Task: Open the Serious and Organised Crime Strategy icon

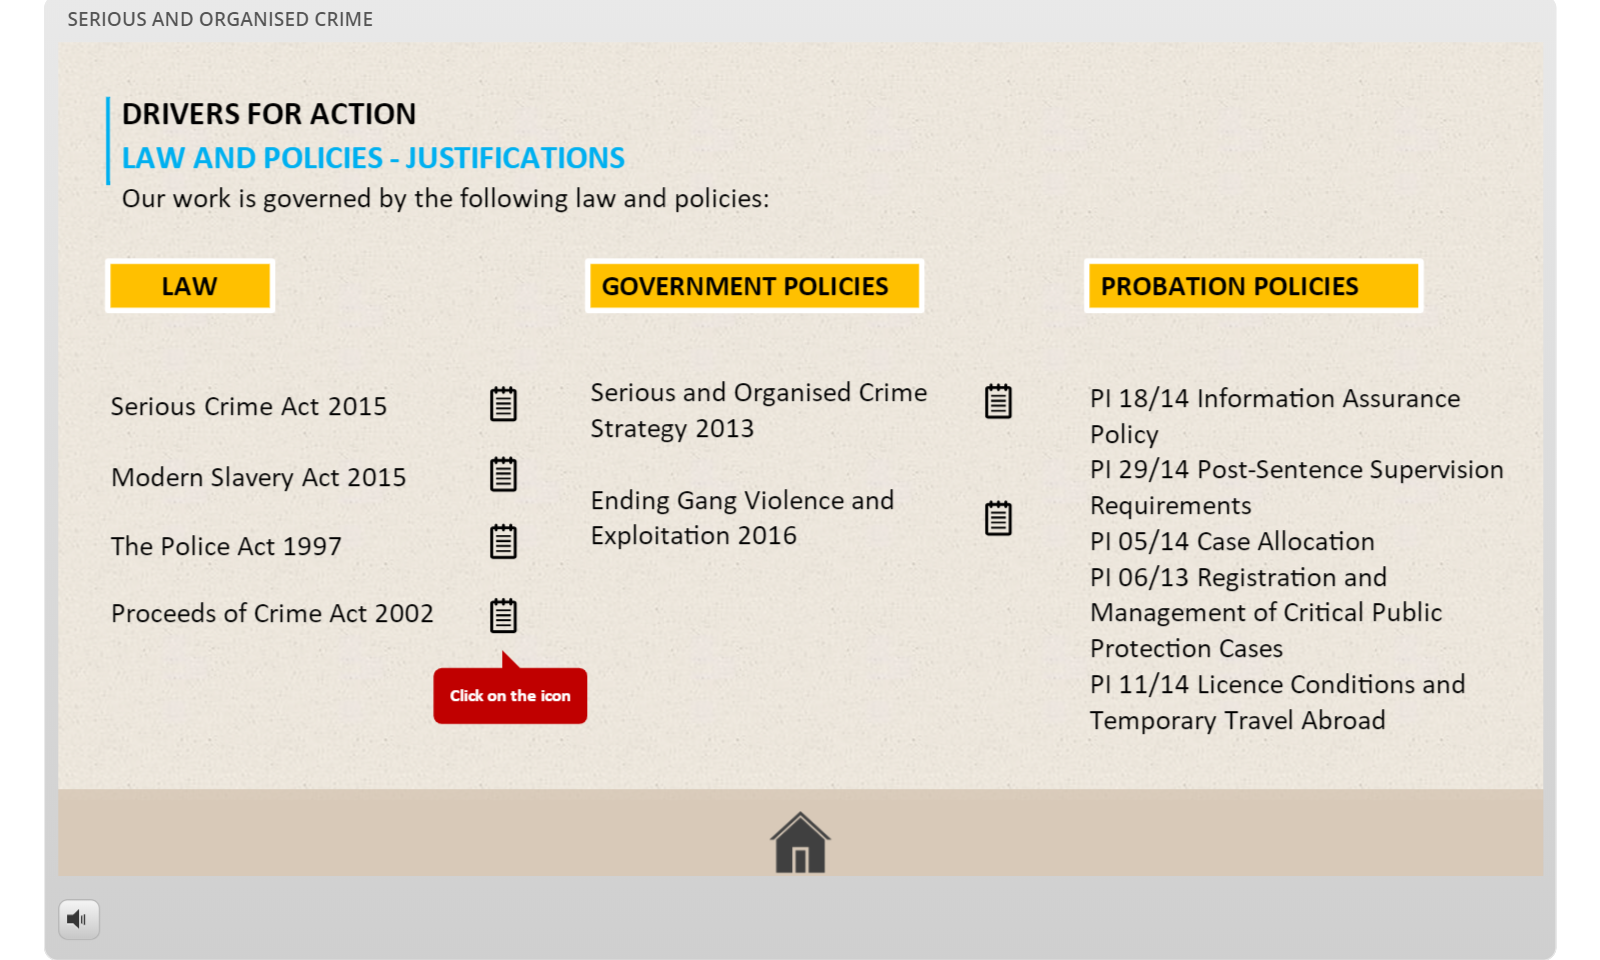Action: point(998,401)
